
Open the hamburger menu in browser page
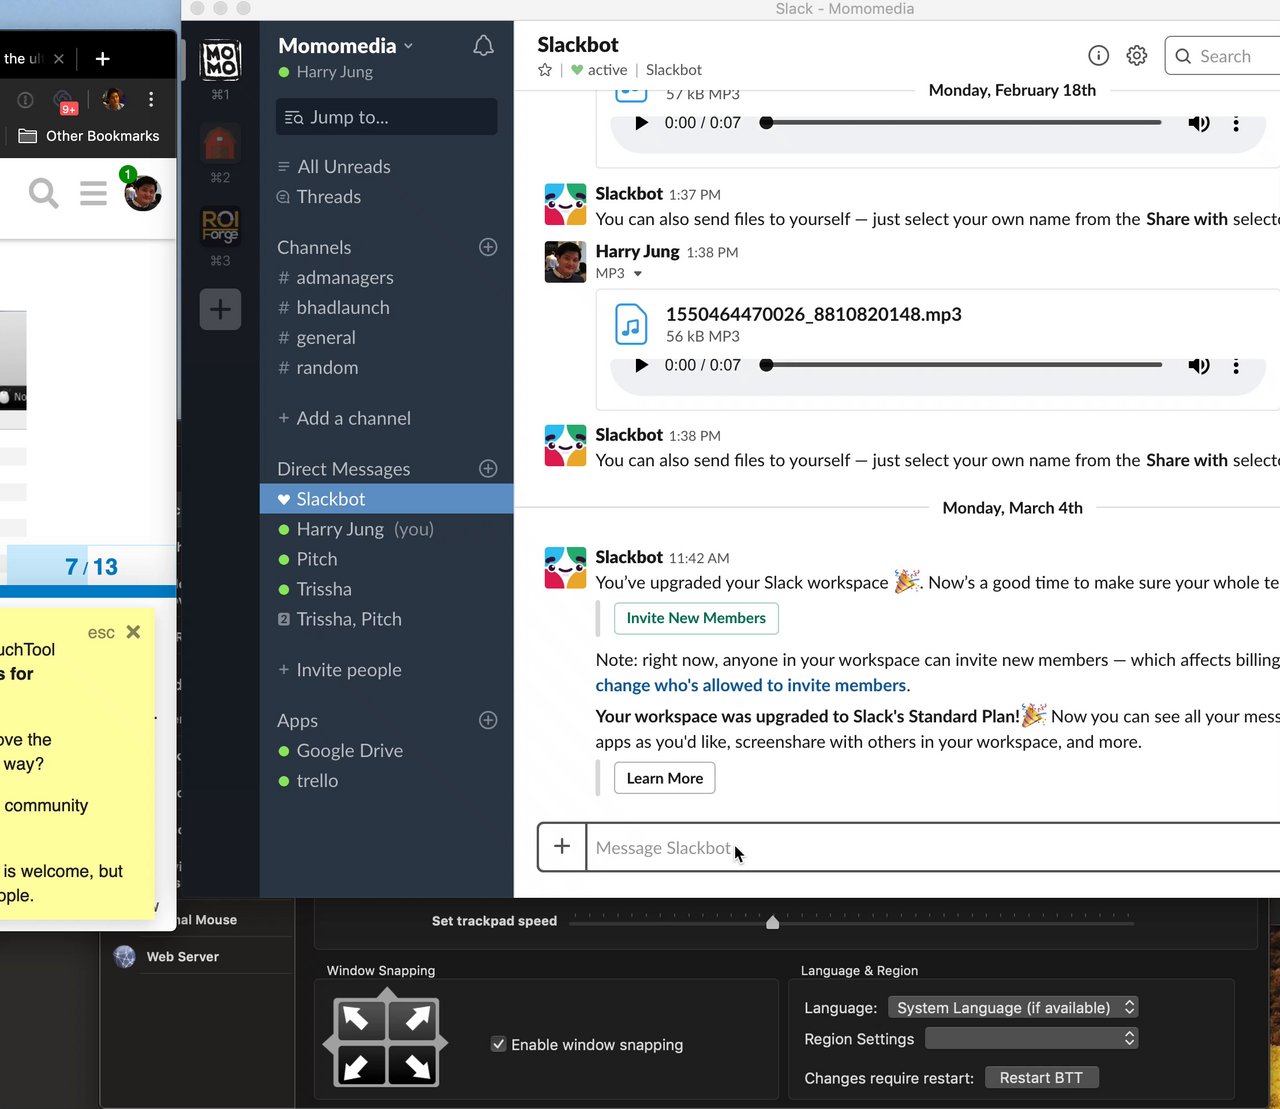(93, 193)
